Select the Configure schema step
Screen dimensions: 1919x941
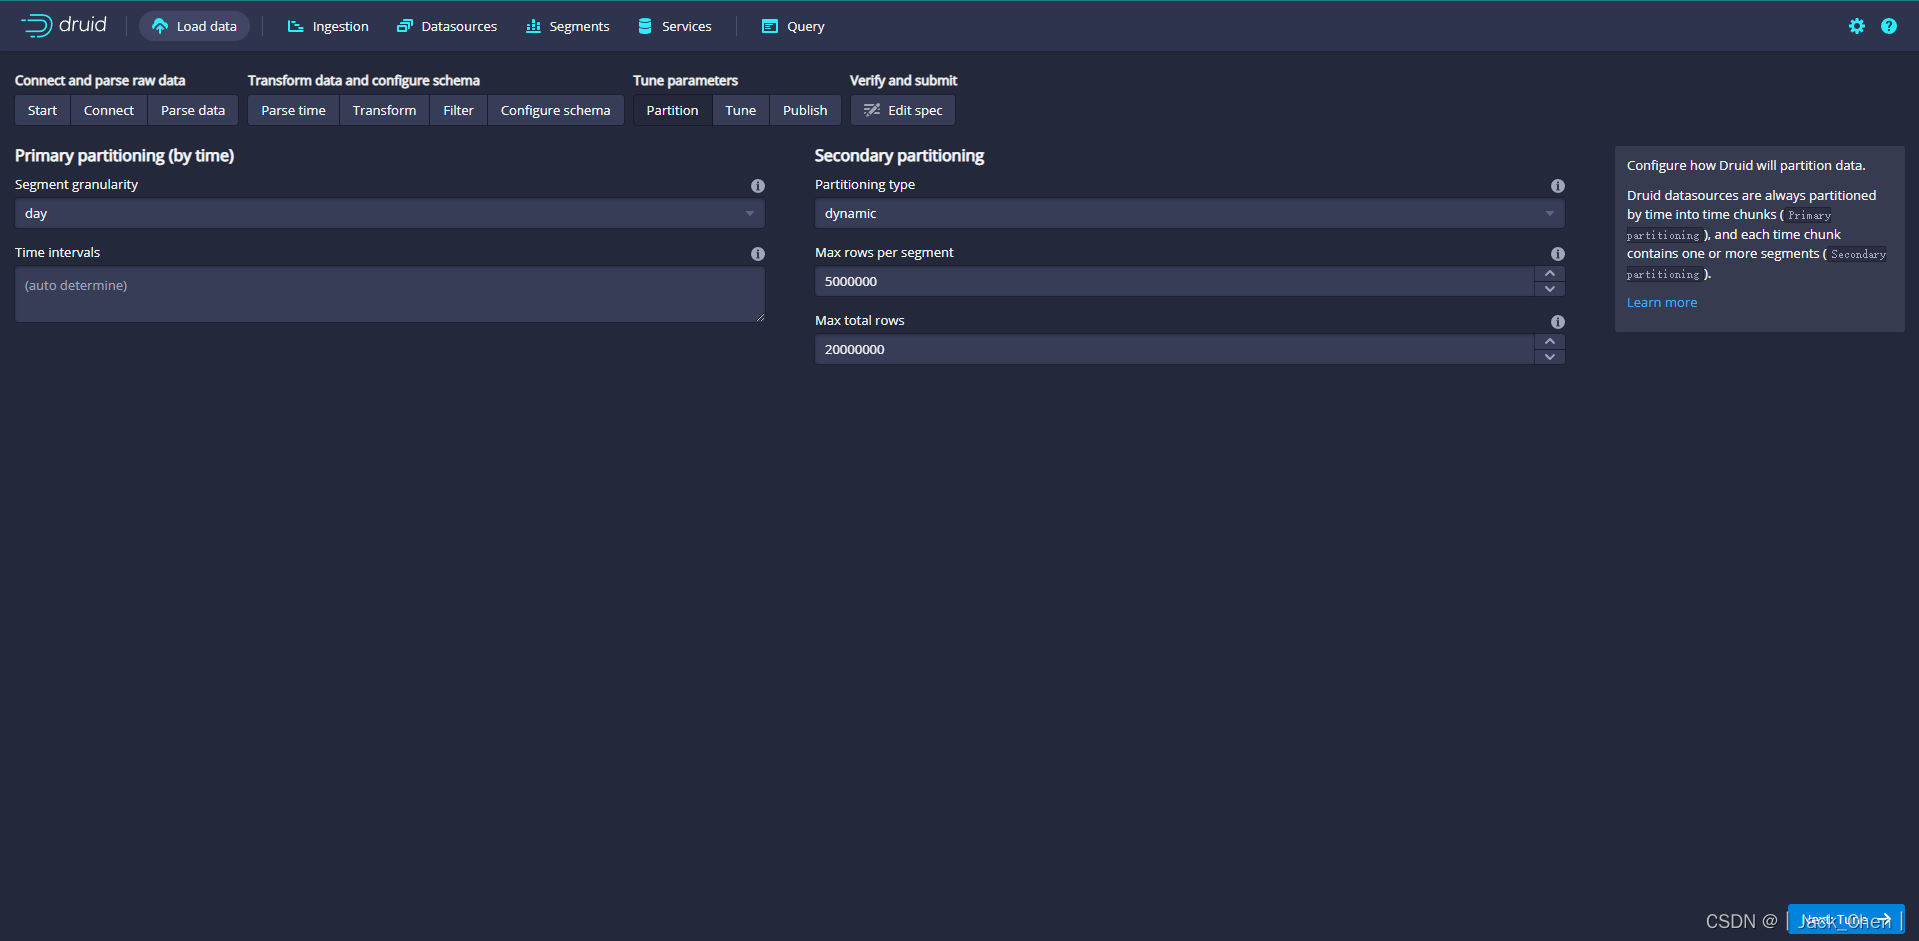555,110
